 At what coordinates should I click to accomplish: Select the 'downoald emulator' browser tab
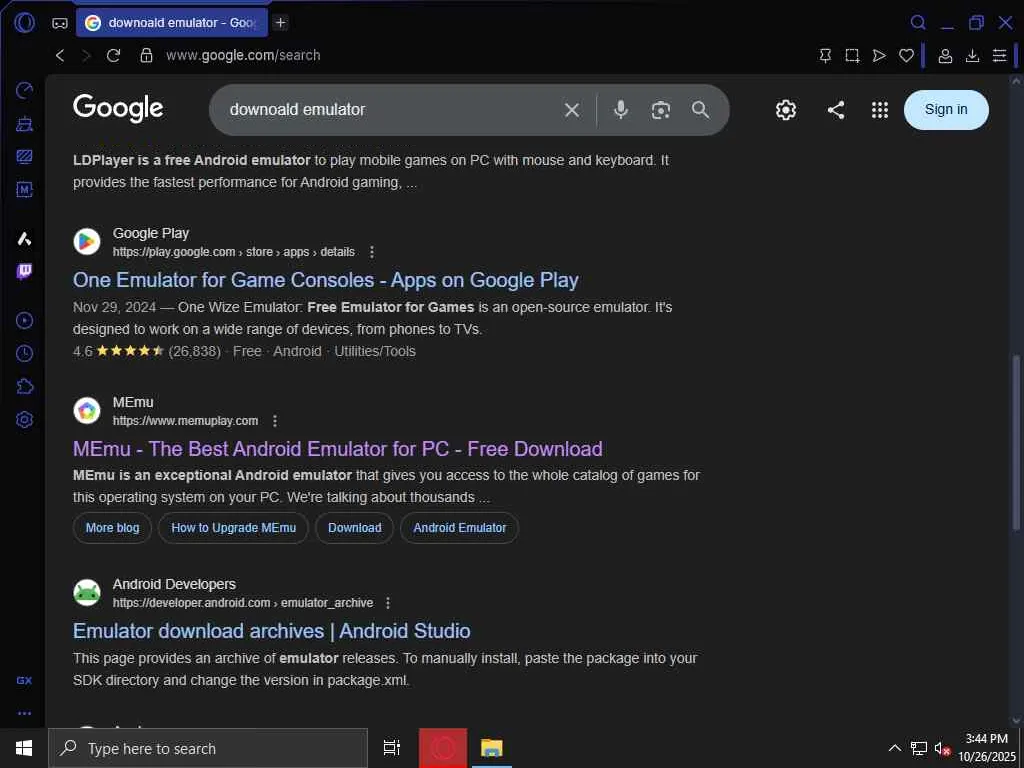coord(172,22)
